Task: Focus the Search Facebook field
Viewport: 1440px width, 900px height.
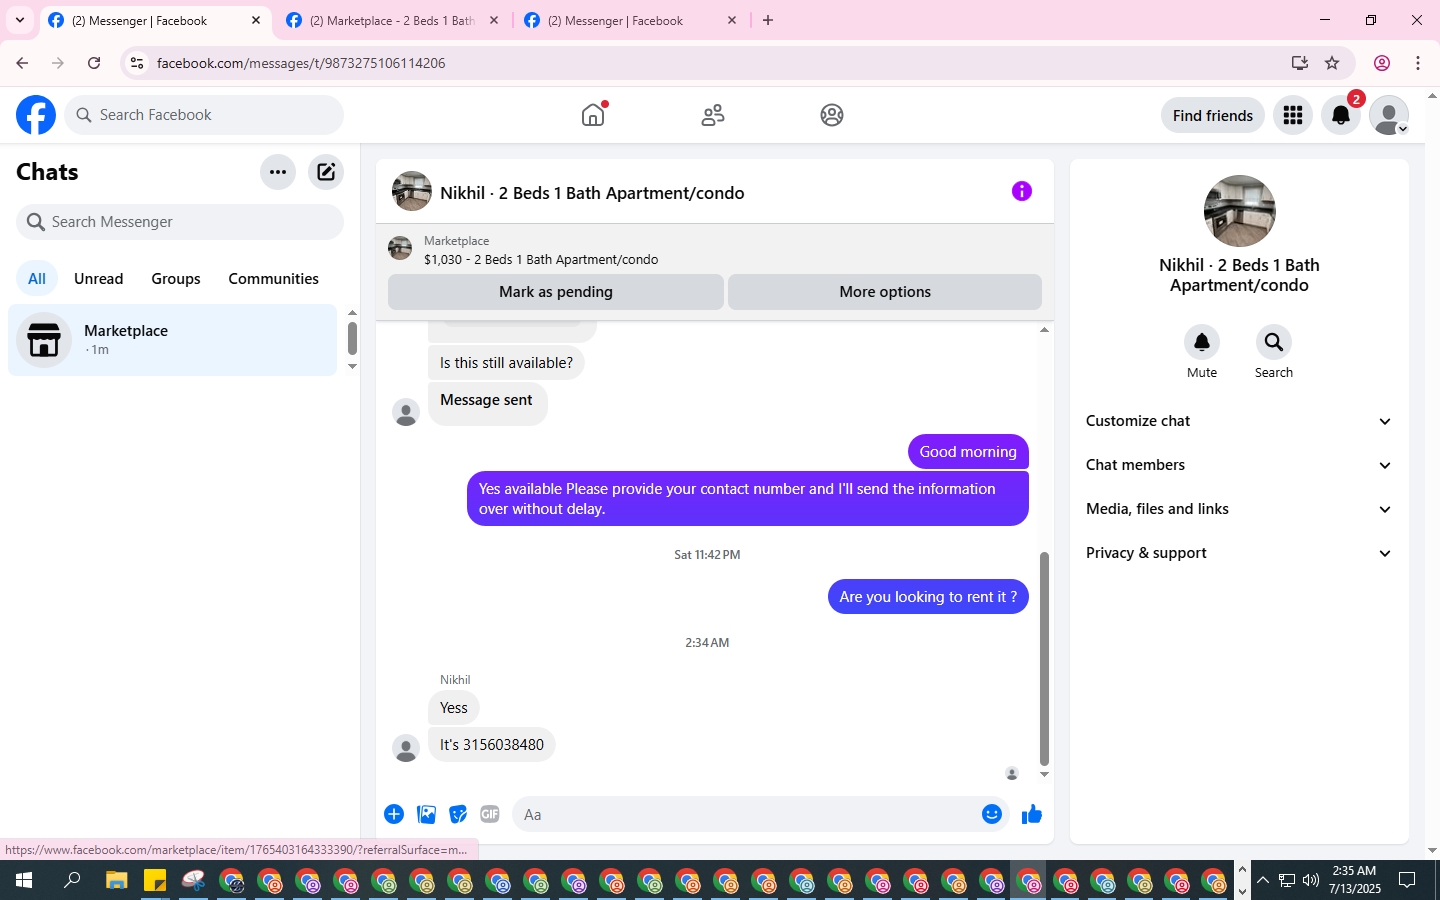Action: pyautogui.click(x=204, y=115)
